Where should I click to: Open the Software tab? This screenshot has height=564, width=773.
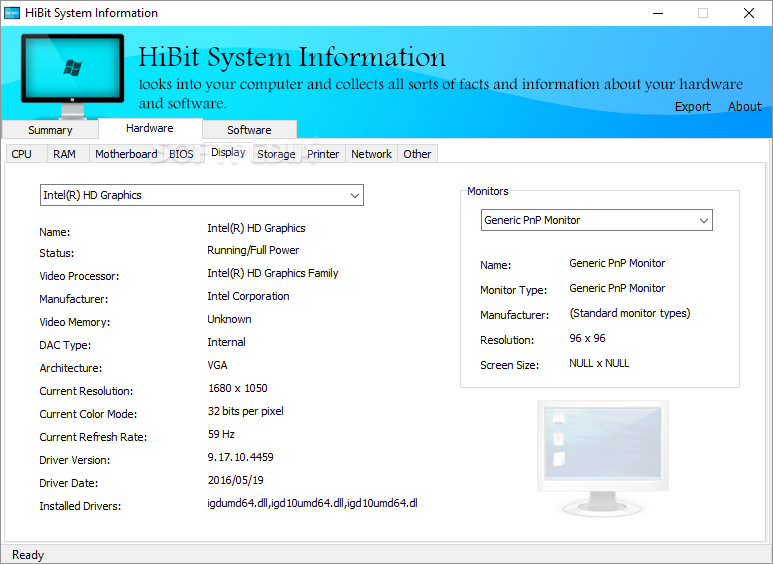[249, 130]
